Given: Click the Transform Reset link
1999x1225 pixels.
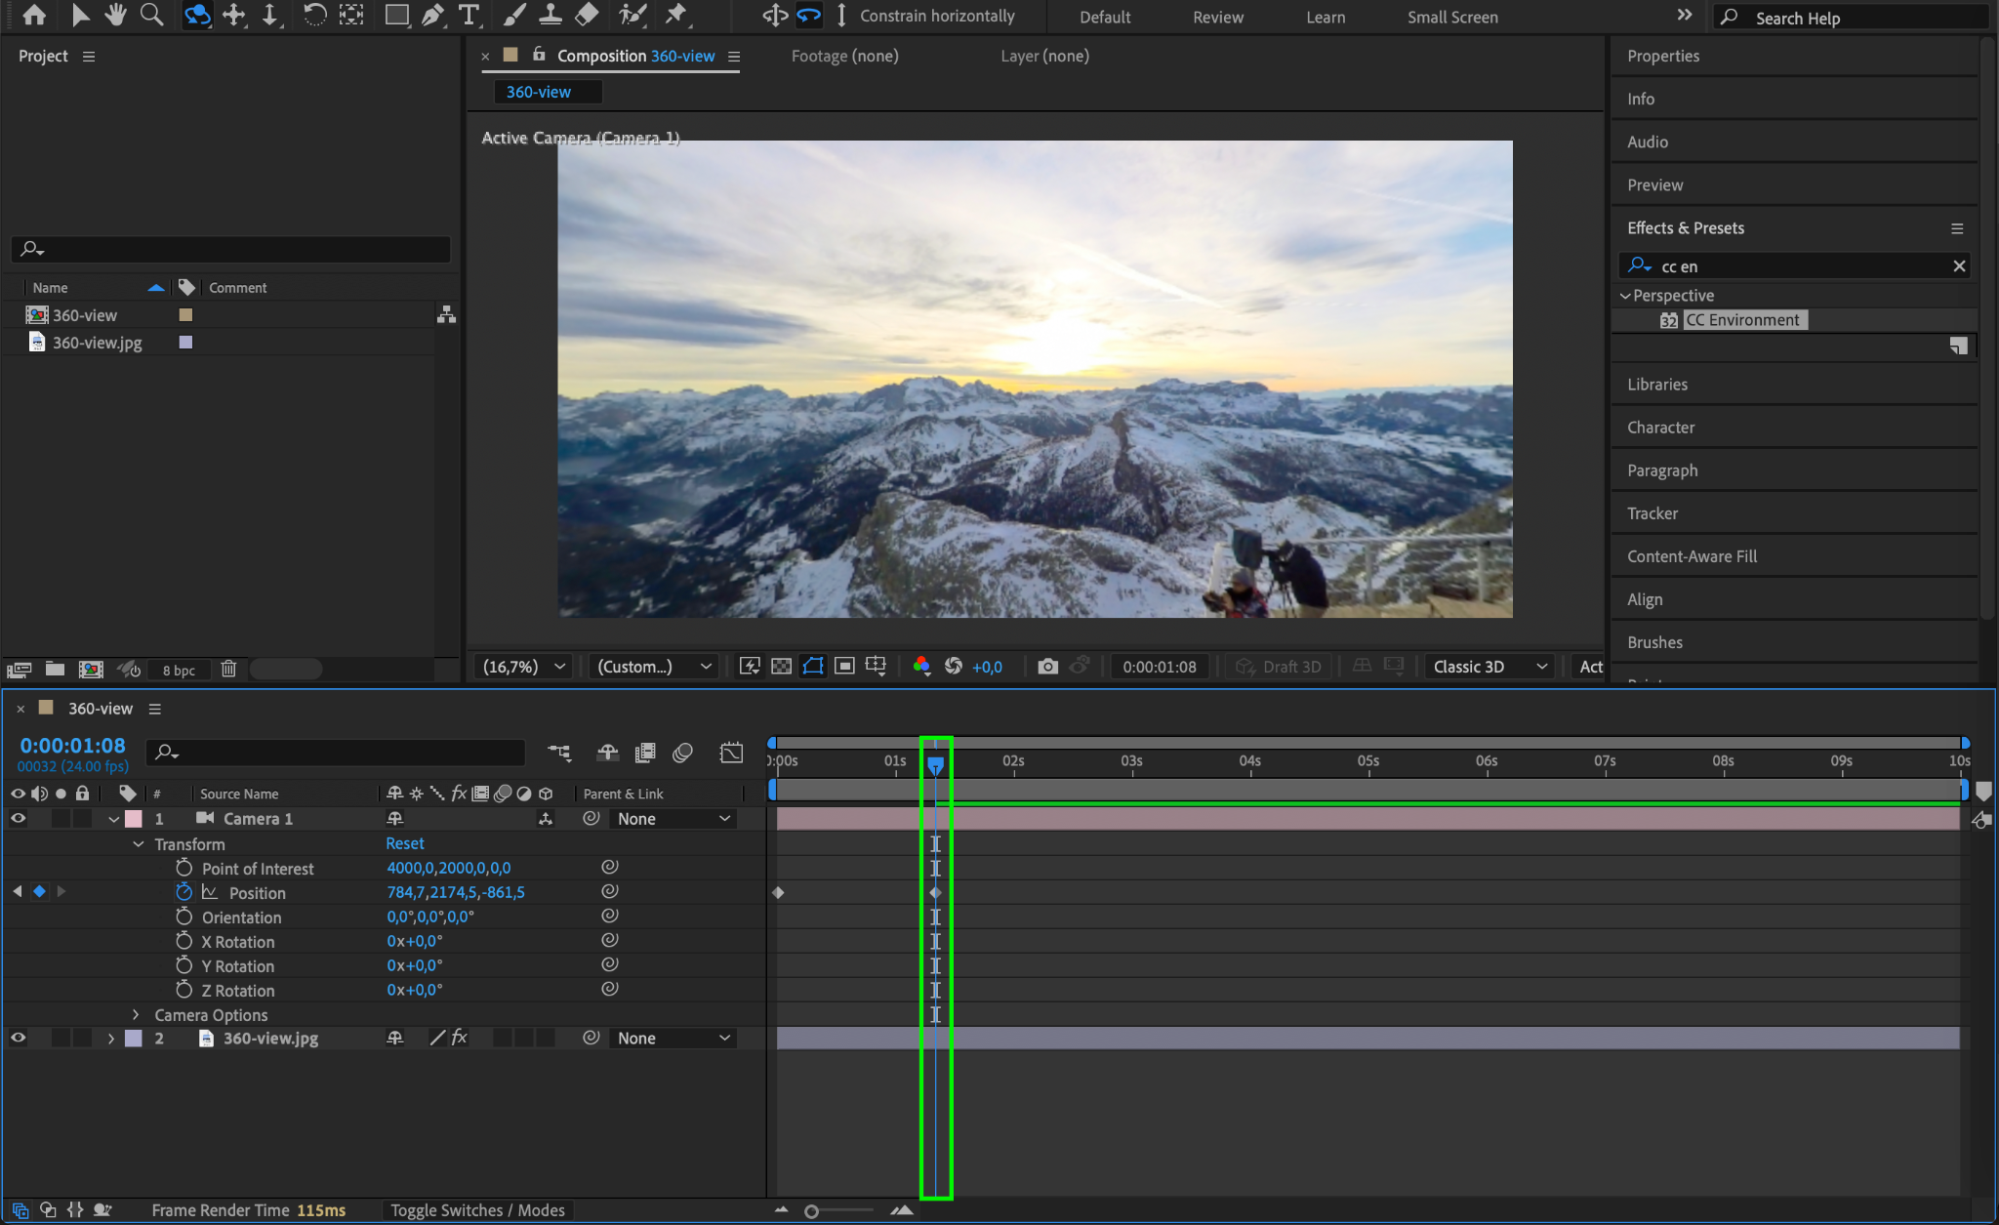Looking at the screenshot, I should (404, 843).
